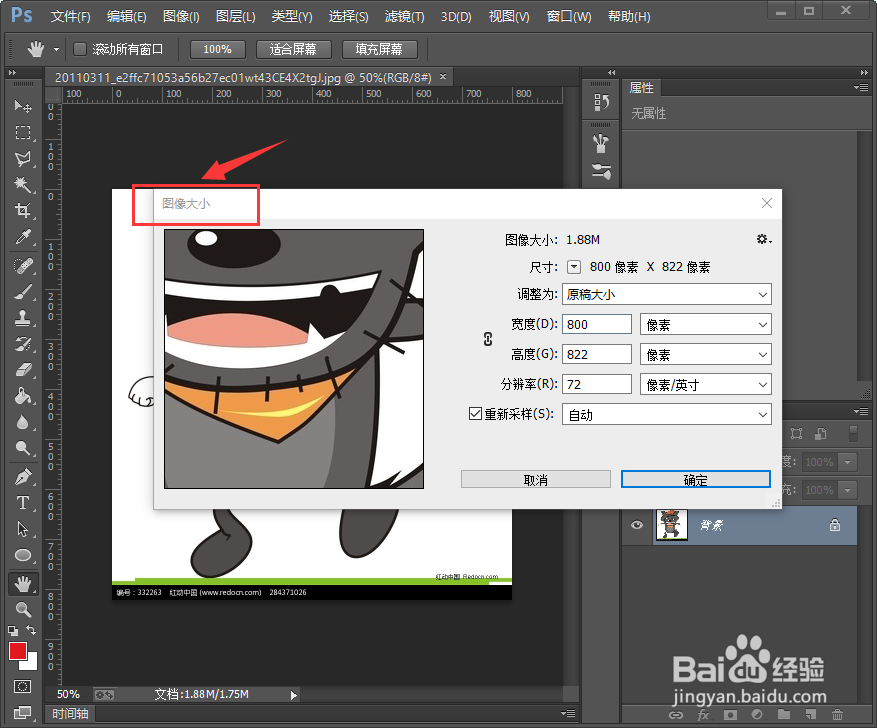The width and height of the screenshot is (877, 728).
Task: Click the 适合屏幕 button
Action: [293, 49]
